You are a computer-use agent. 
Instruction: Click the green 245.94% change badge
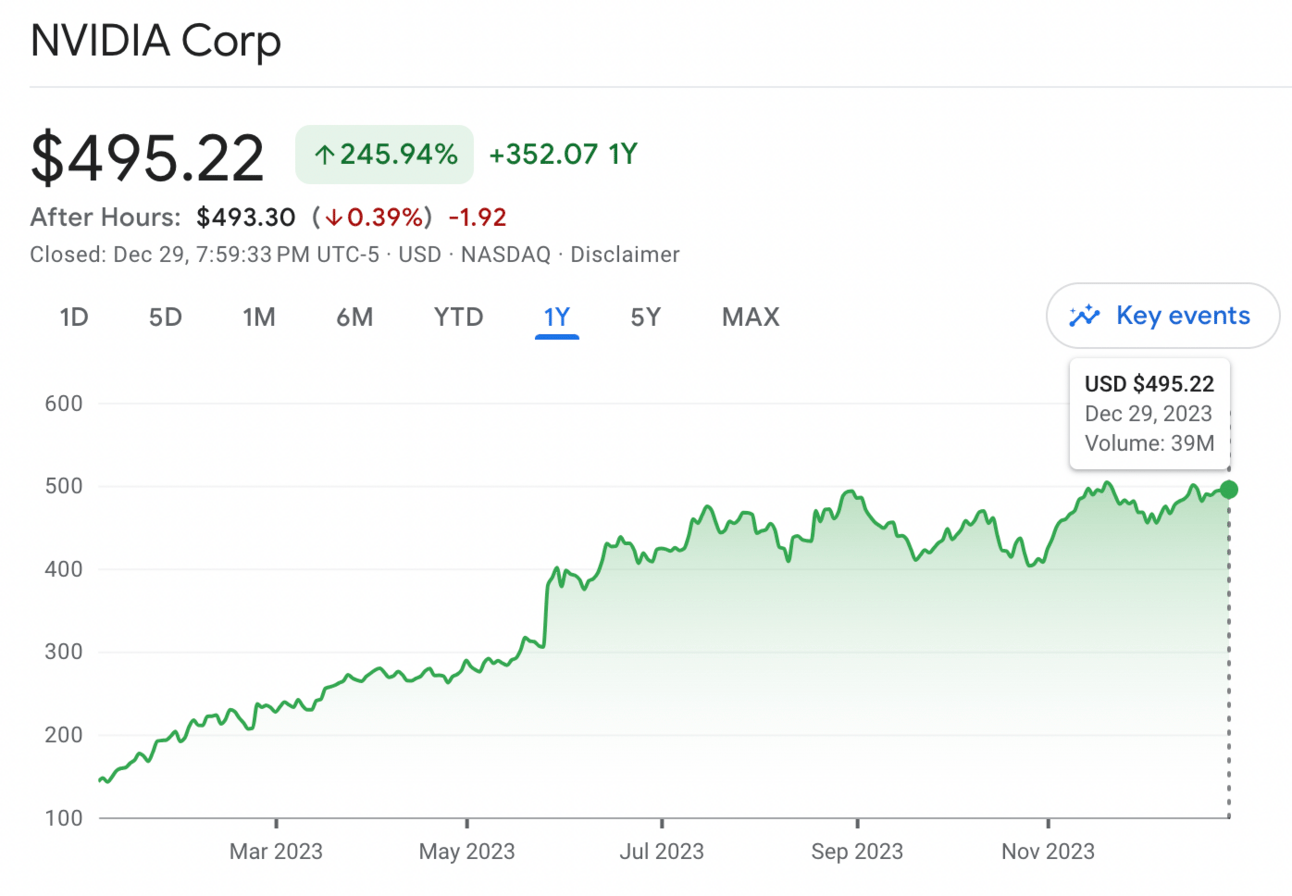pyautogui.click(x=384, y=155)
